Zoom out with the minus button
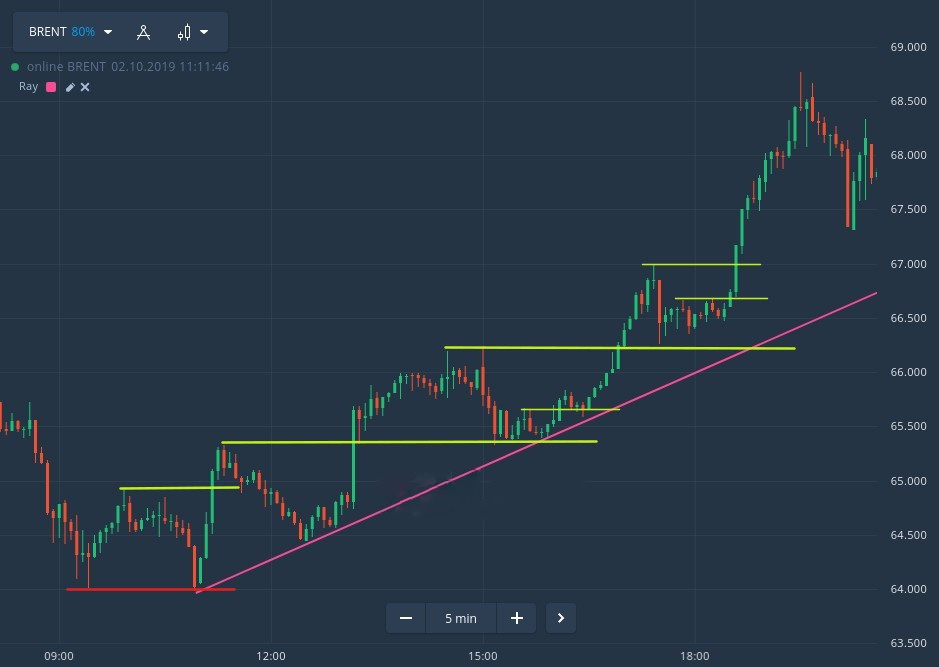The height and width of the screenshot is (667, 939). (406, 618)
